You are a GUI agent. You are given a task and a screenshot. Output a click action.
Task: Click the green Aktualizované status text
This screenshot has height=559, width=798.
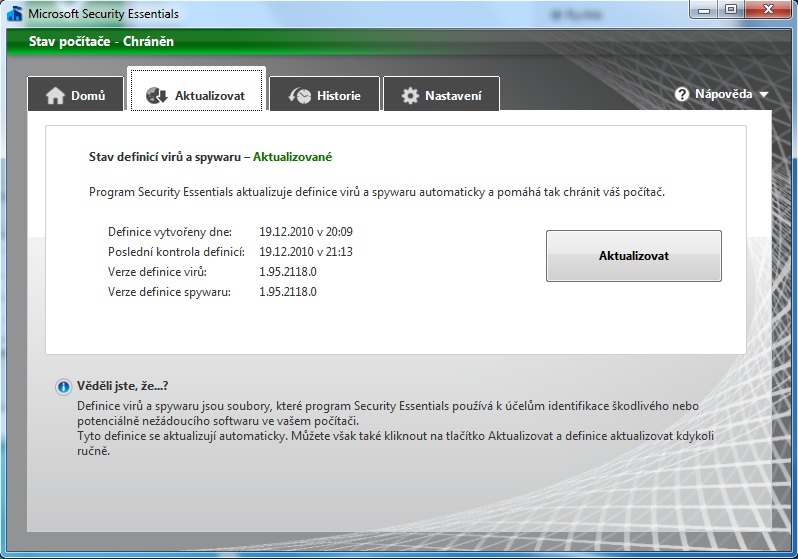(292, 157)
